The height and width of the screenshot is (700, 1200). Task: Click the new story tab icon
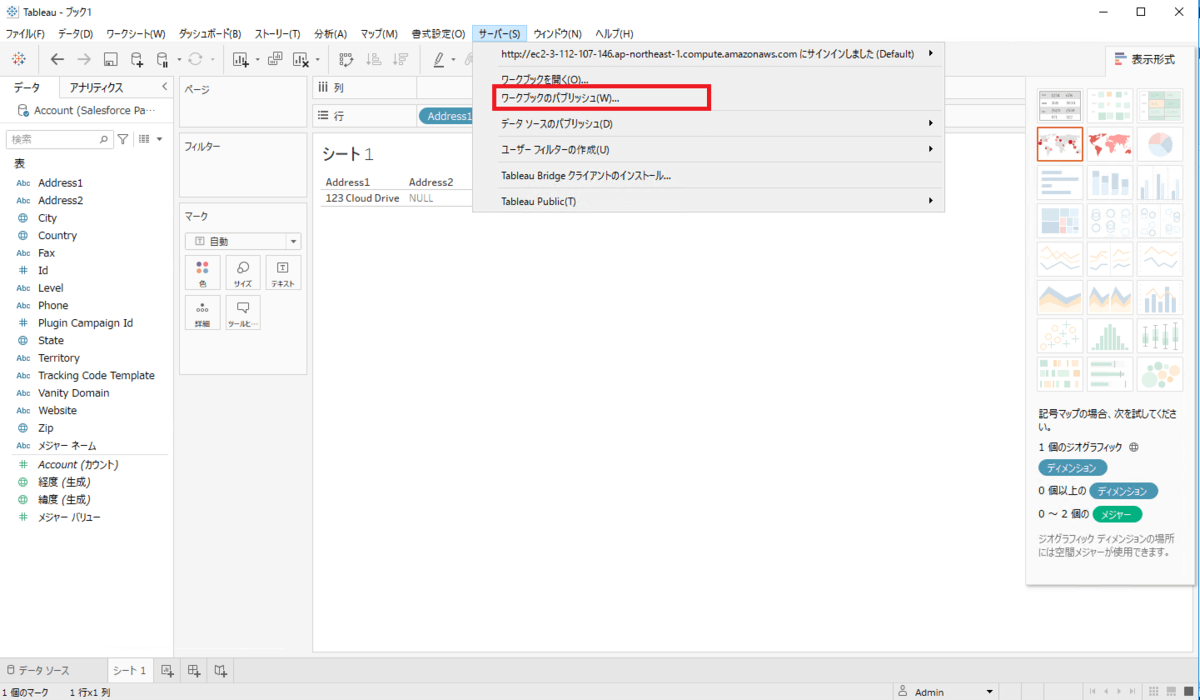tap(221, 671)
